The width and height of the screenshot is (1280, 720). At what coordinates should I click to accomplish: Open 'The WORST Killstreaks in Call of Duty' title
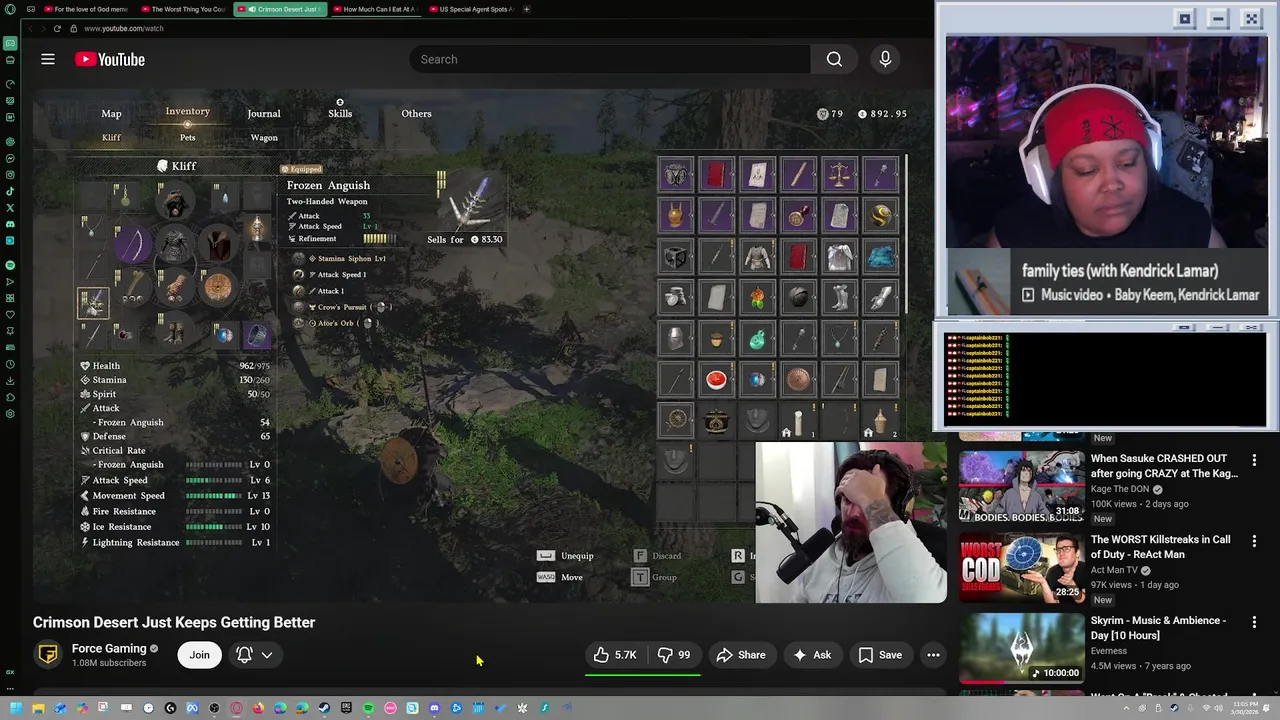tap(1160, 547)
